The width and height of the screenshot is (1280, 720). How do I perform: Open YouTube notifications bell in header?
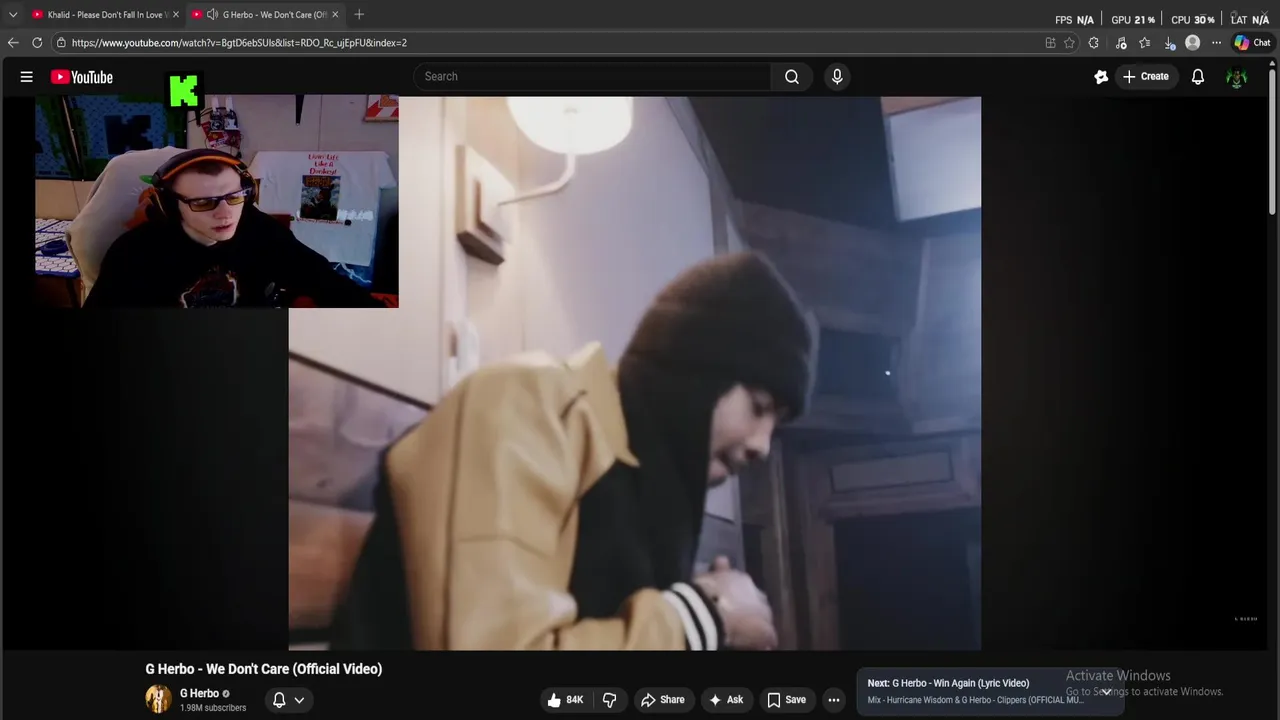(1198, 77)
